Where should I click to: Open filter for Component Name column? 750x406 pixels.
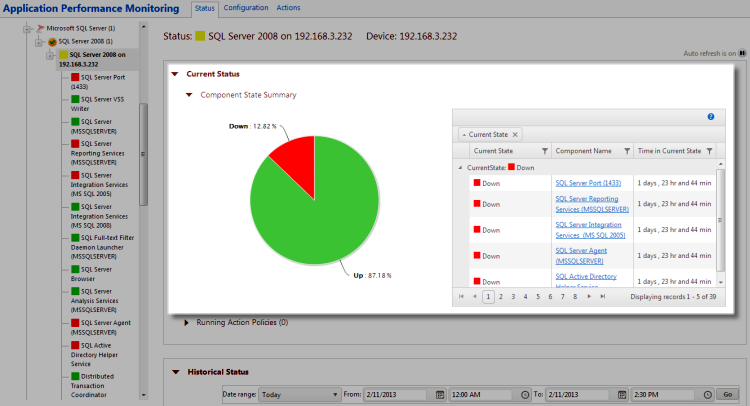627,151
